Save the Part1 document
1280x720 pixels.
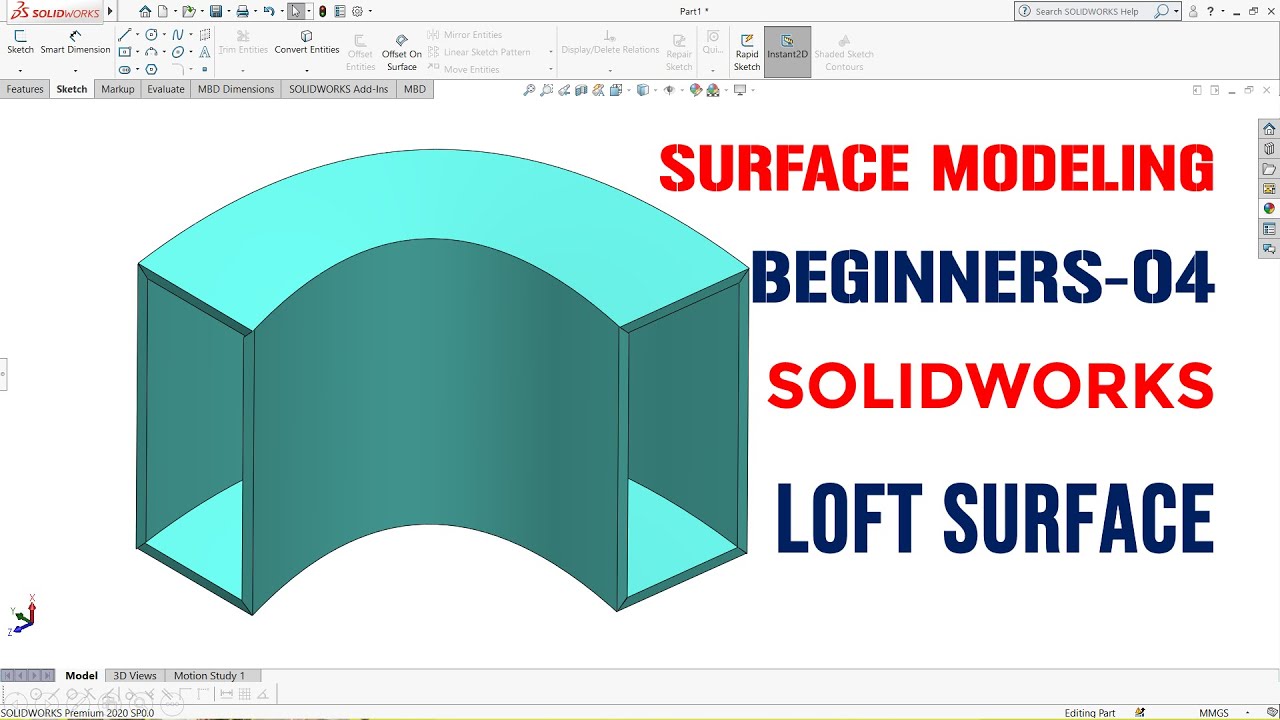pyautogui.click(x=216, y=11)
